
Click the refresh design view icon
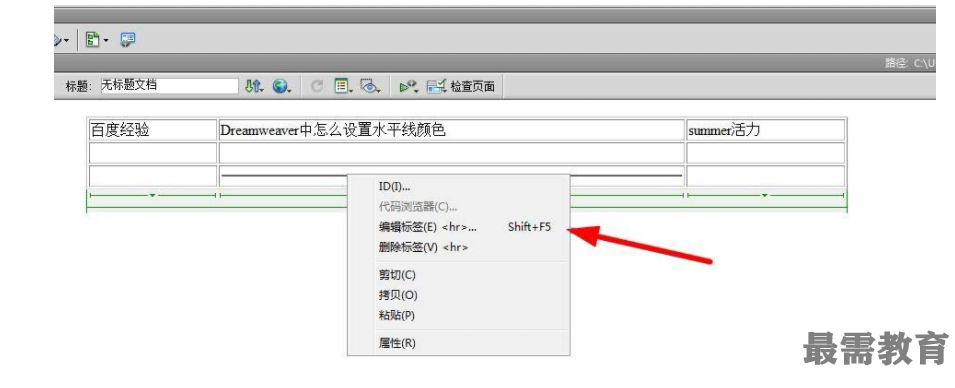317,86
